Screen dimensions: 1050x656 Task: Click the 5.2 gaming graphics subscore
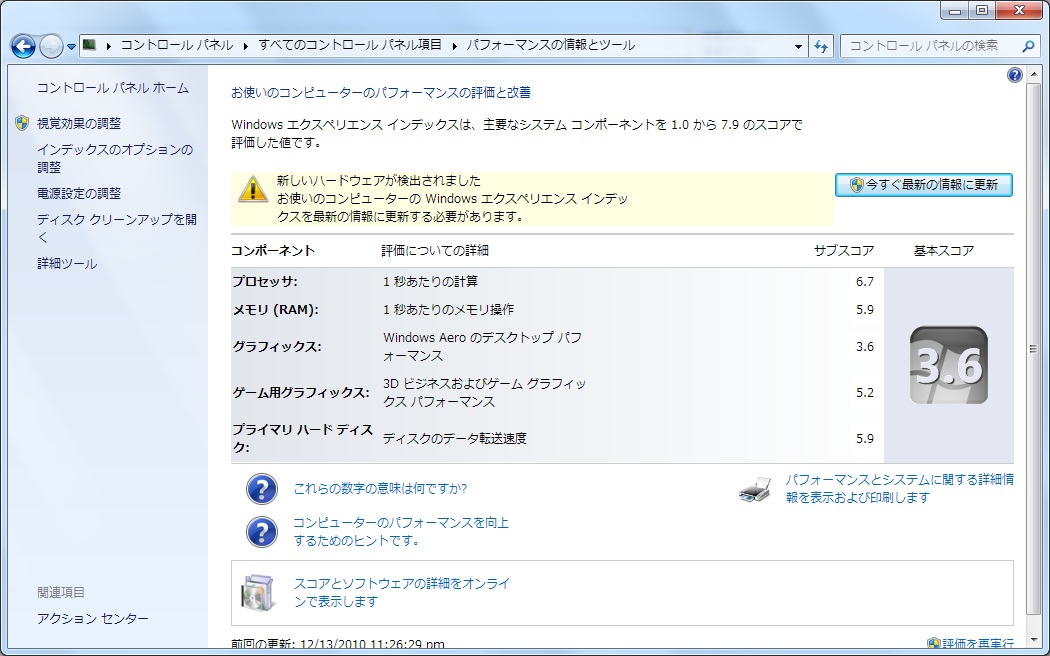865,393
